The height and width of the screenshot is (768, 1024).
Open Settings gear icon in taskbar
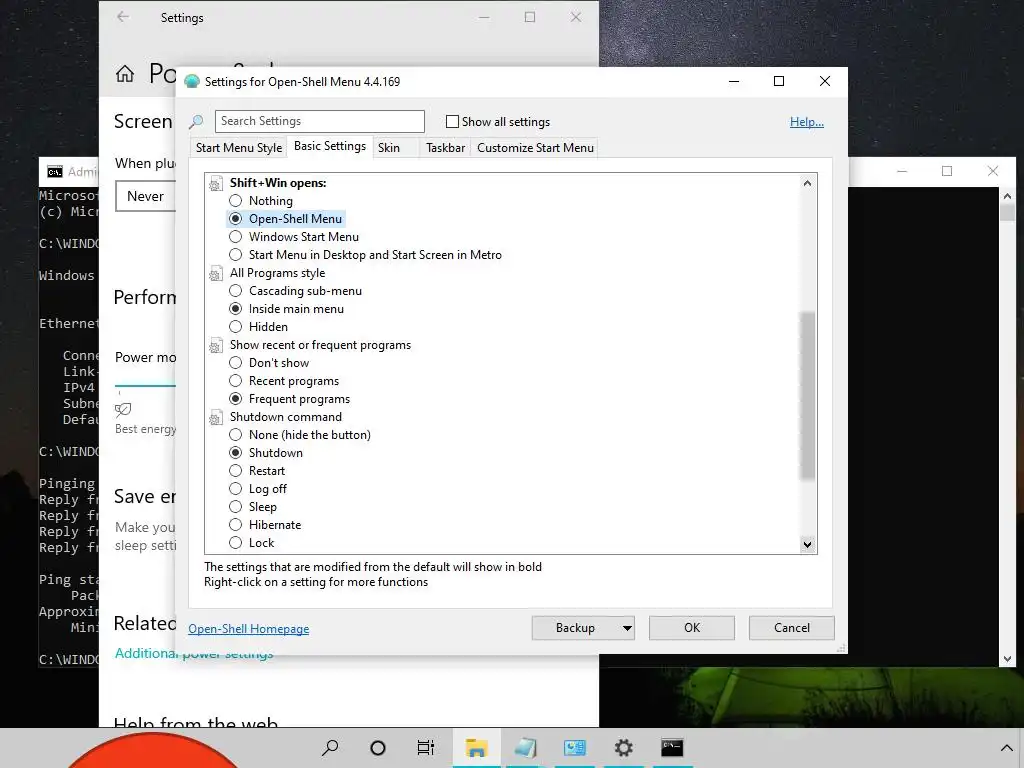click(624, 748)
